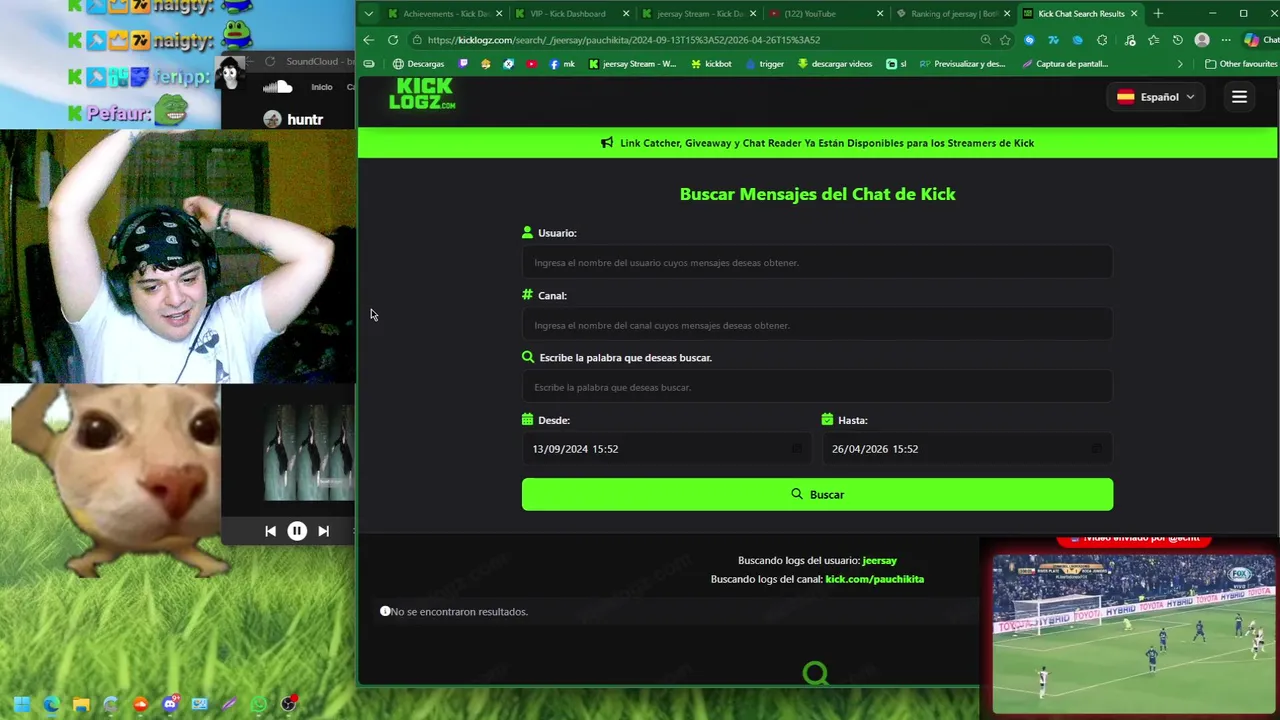Open the tab search dropdown arrow
The width and height of the screenshot is (1280, 720).
pos(369,14)
